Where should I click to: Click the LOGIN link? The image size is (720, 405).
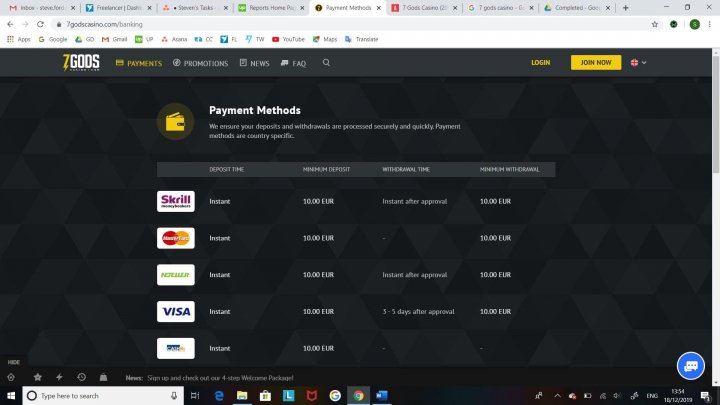(540, 62)
